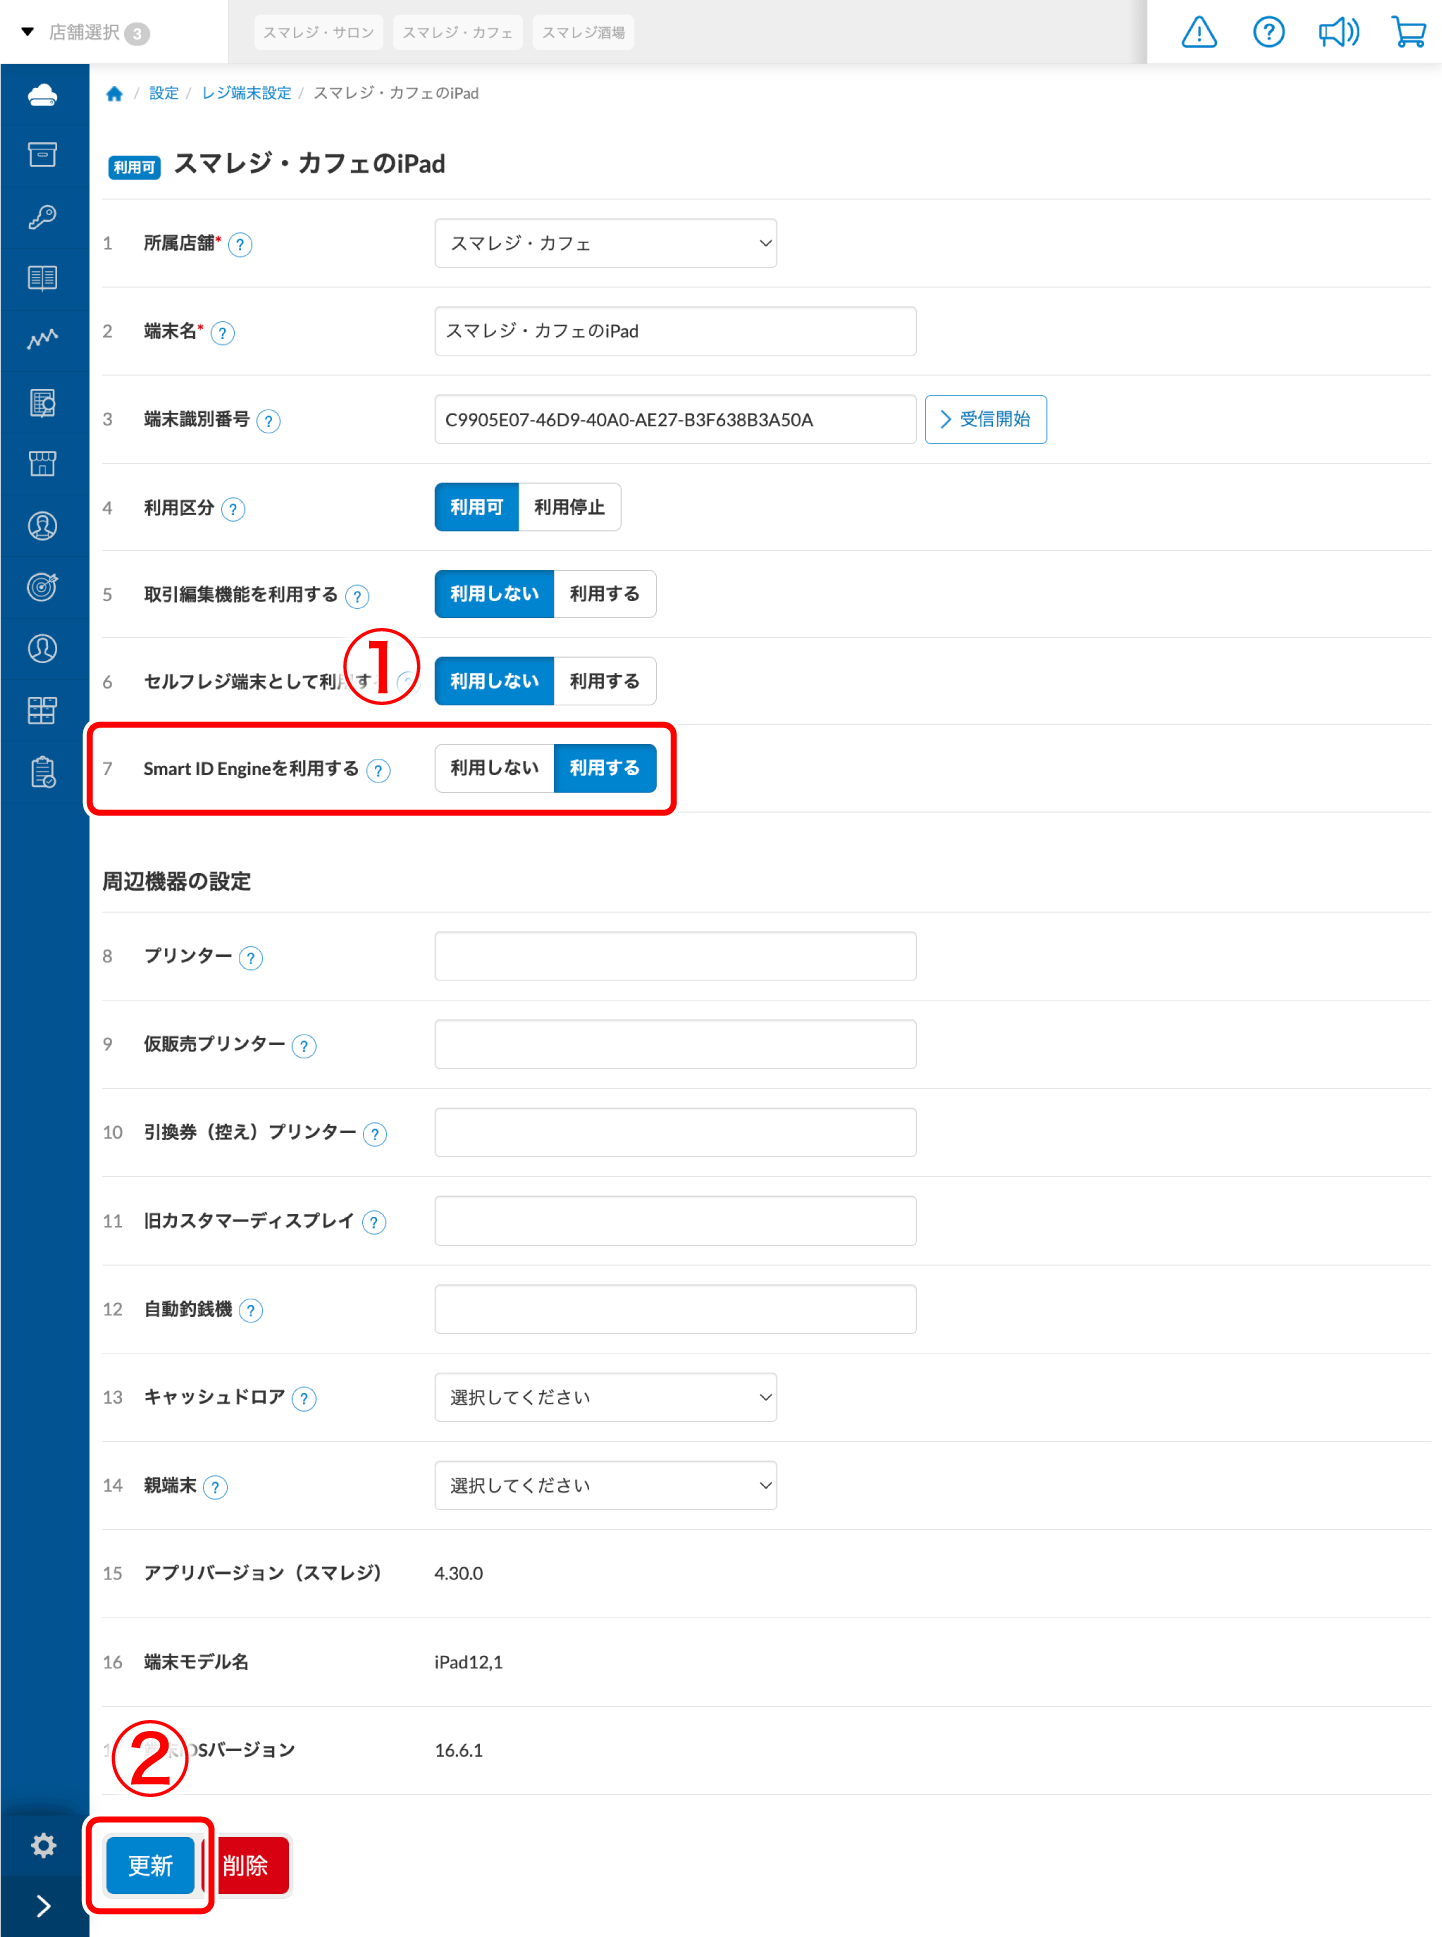Go to レジ端末設定 breadcrumb link
1442x1937 pixels.
click(x=246, y=93)
